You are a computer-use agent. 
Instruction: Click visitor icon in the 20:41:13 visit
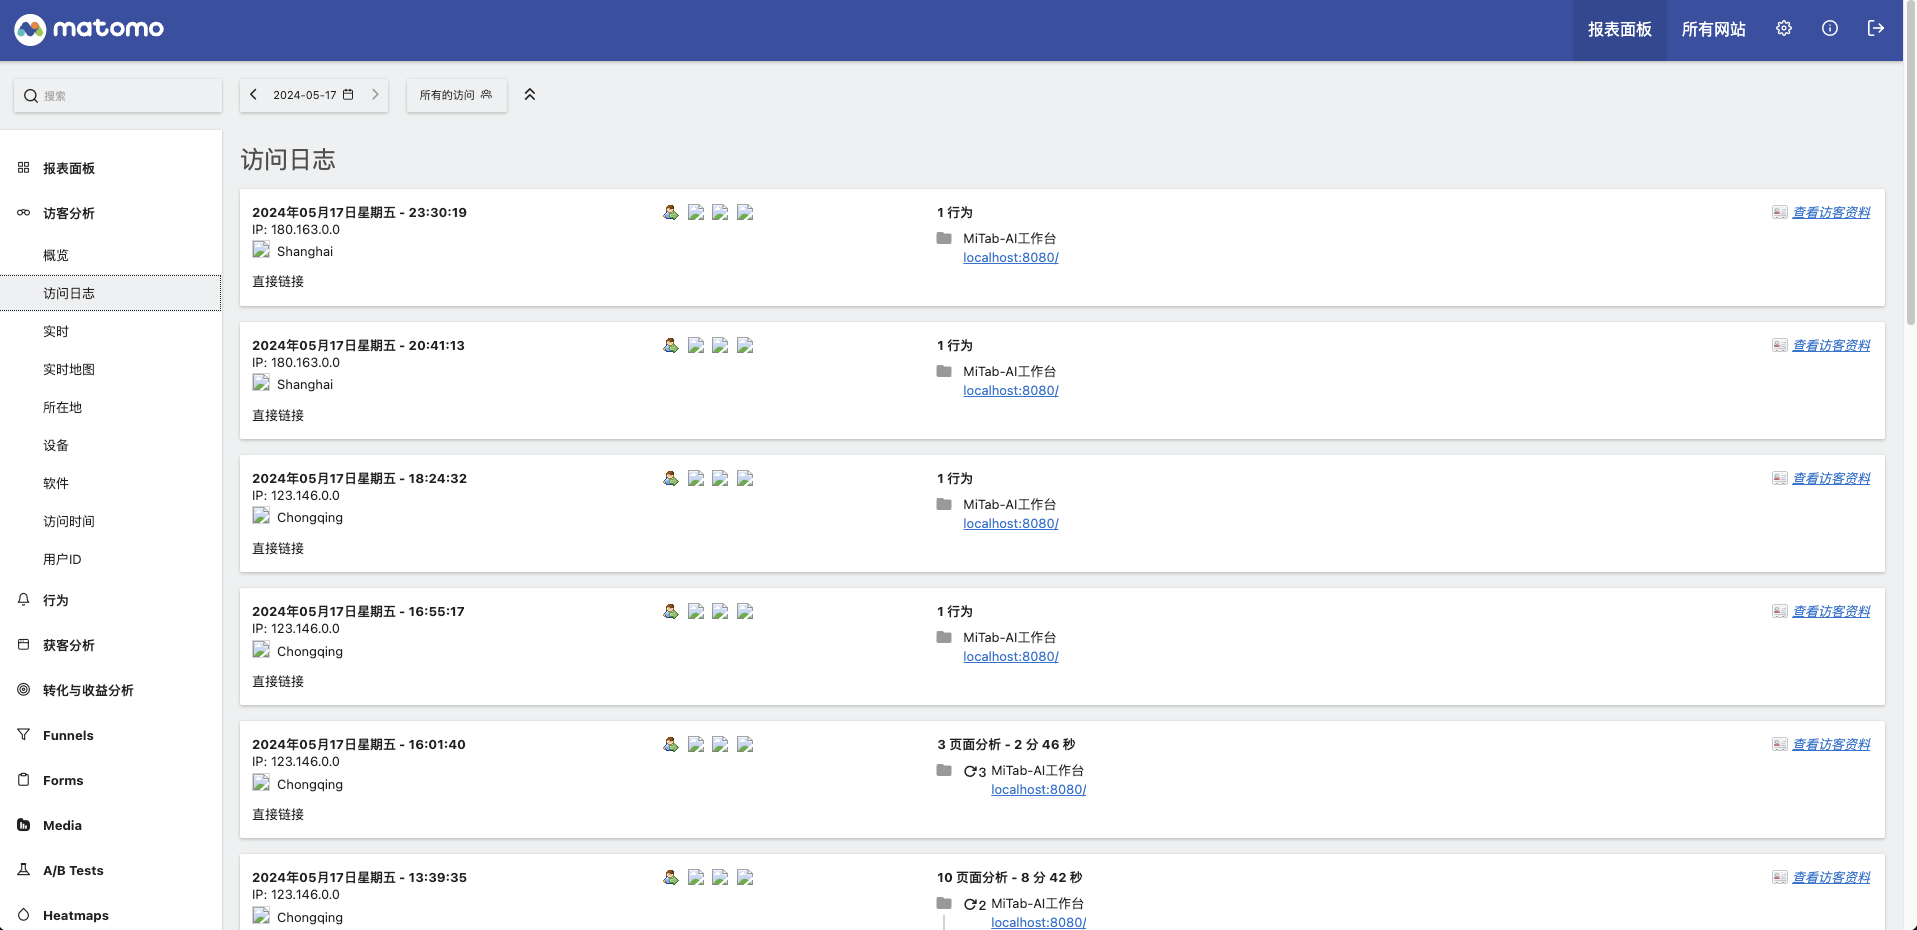671,345
